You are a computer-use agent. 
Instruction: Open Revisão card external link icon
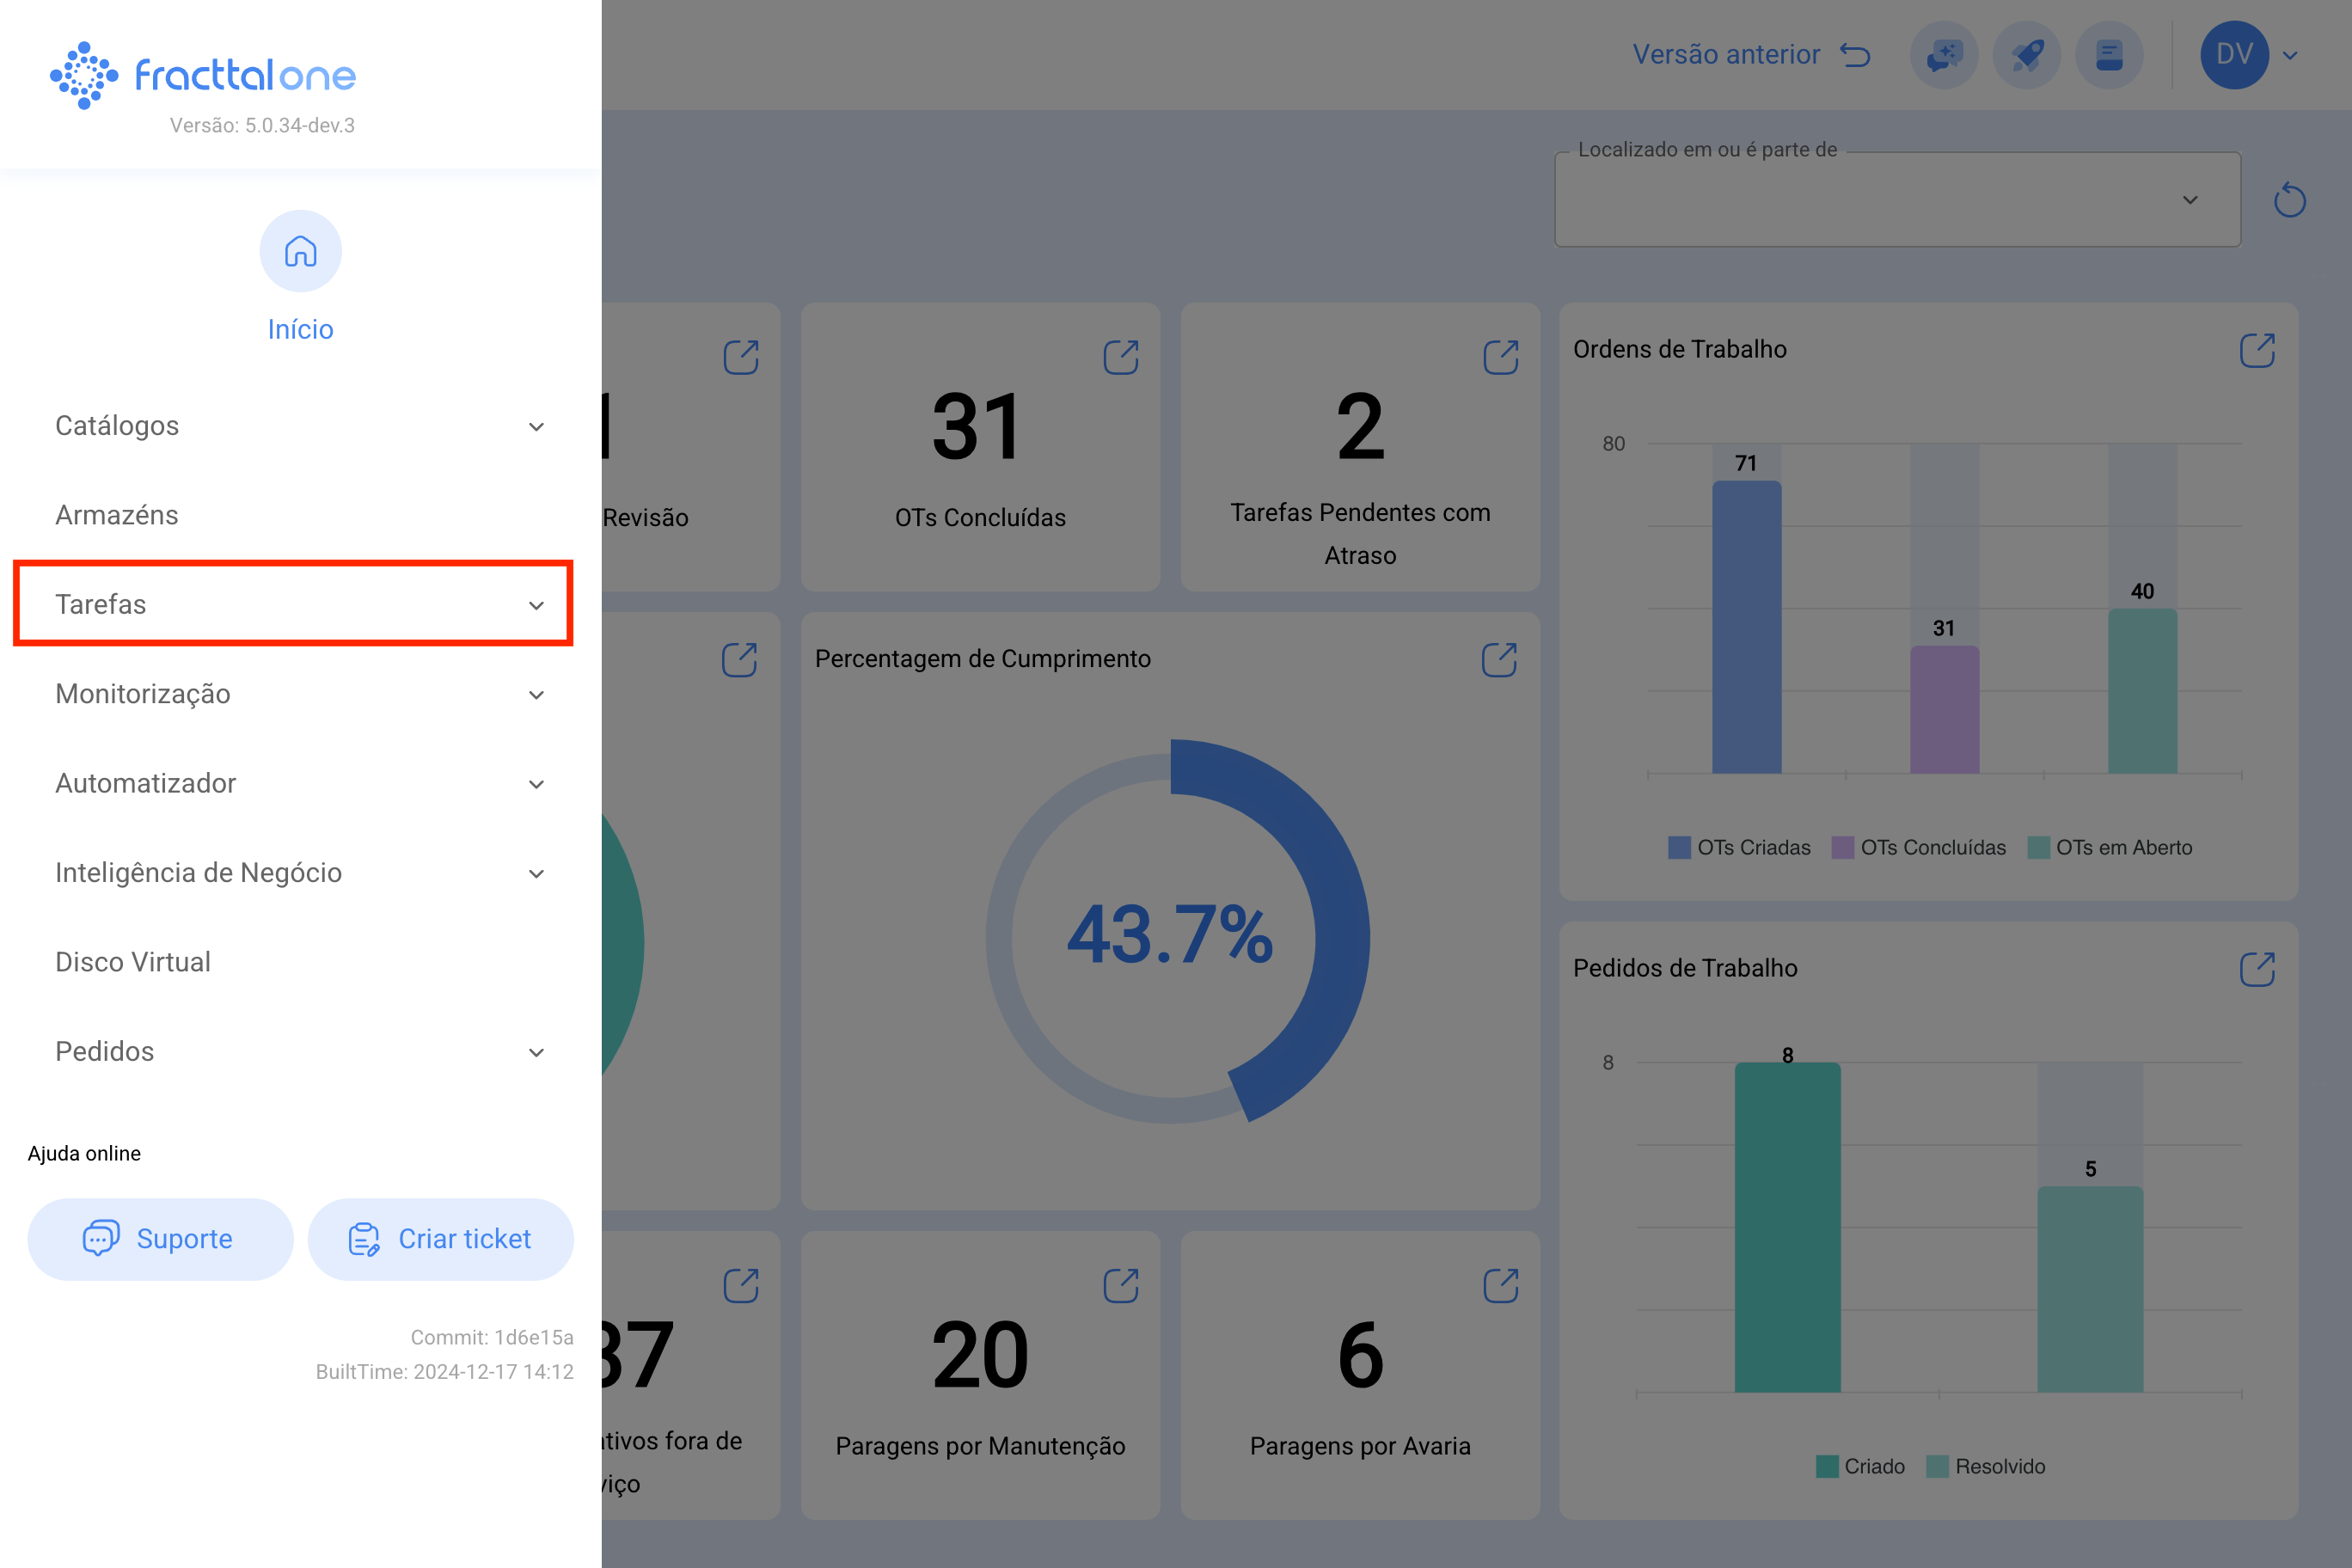coord(740,357)
